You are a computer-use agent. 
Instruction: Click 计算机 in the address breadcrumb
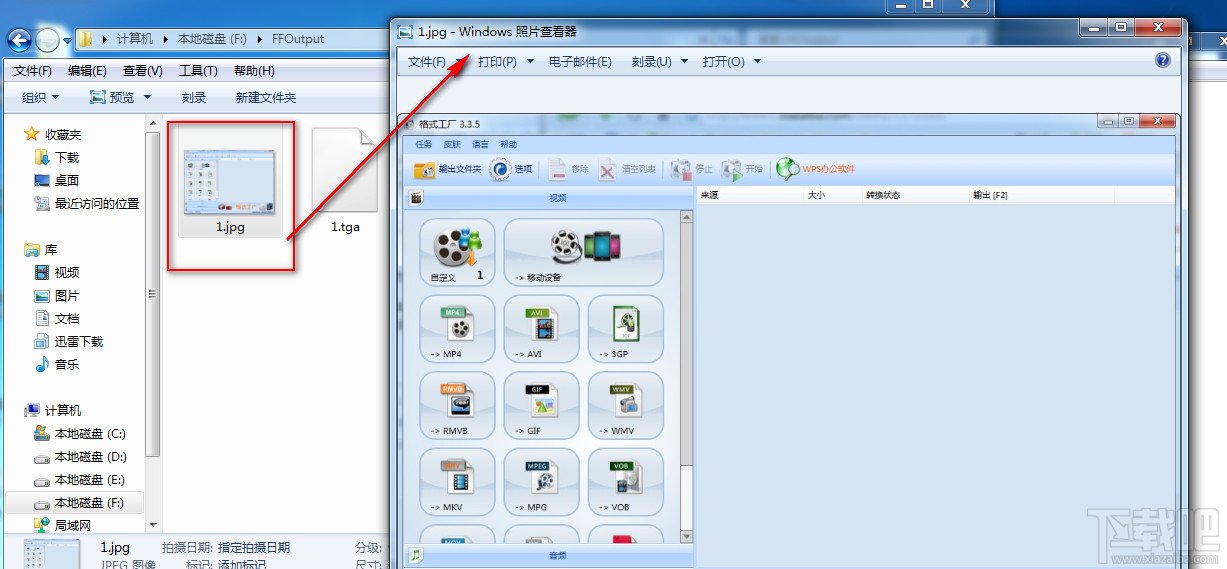[x=135, y=39]
